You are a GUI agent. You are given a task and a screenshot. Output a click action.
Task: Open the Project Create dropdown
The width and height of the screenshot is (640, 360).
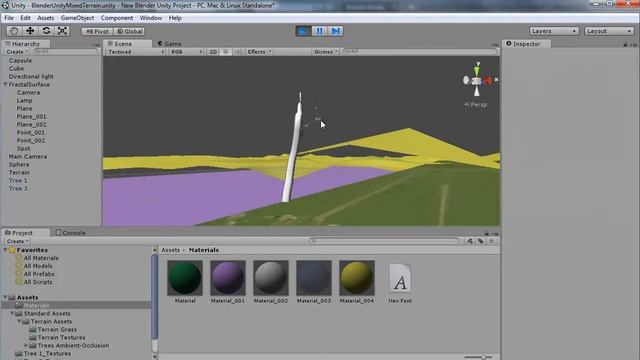17,241
